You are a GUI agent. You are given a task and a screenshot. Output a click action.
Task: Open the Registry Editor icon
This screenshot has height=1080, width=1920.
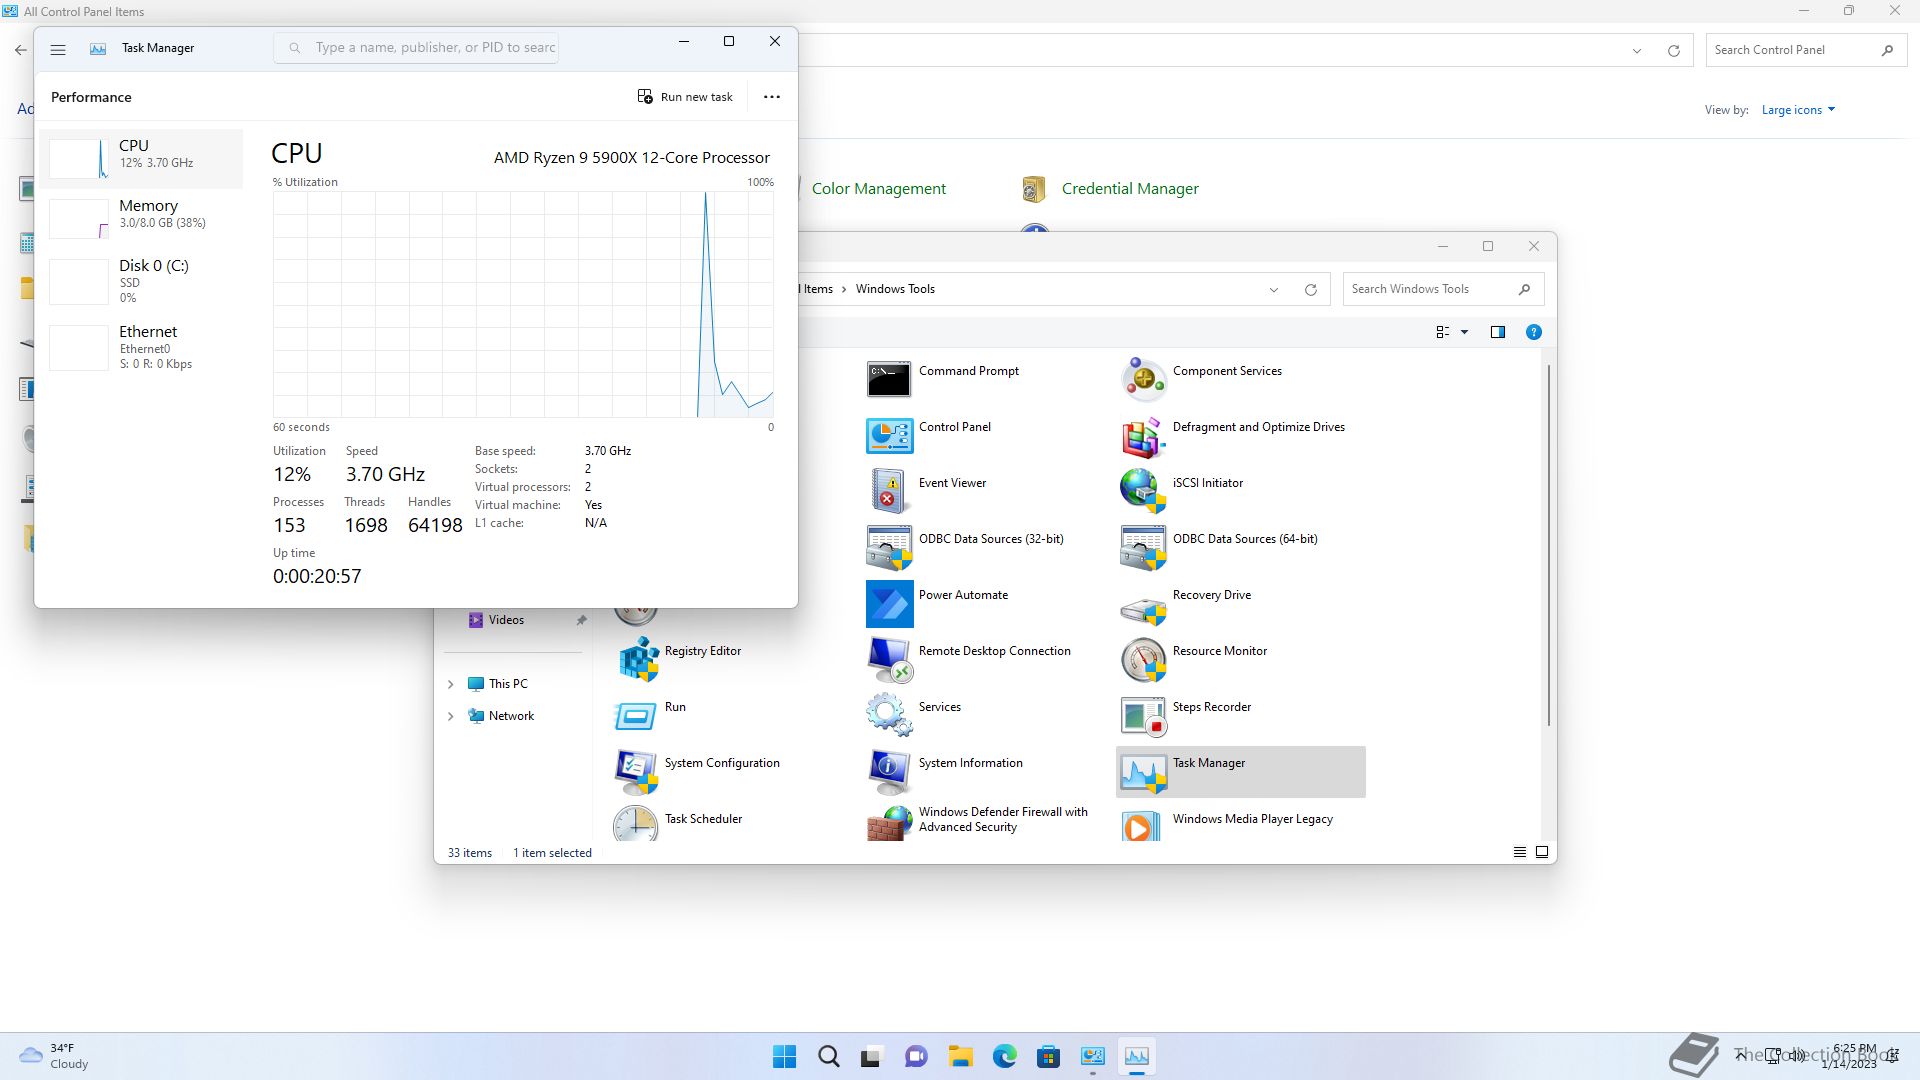pyautogui.click(x=637, y=660)
